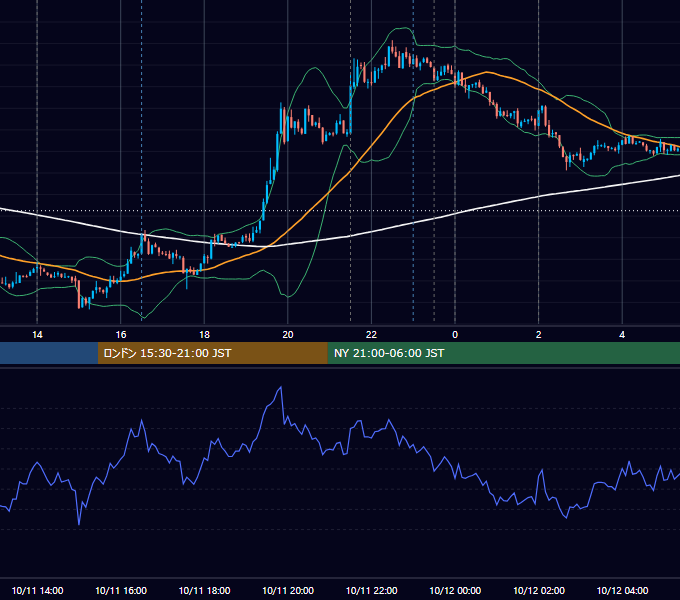The image size is (680, 600).
Task: Click the indicator line's highest peak near 20:00
Action: [281, 387]
